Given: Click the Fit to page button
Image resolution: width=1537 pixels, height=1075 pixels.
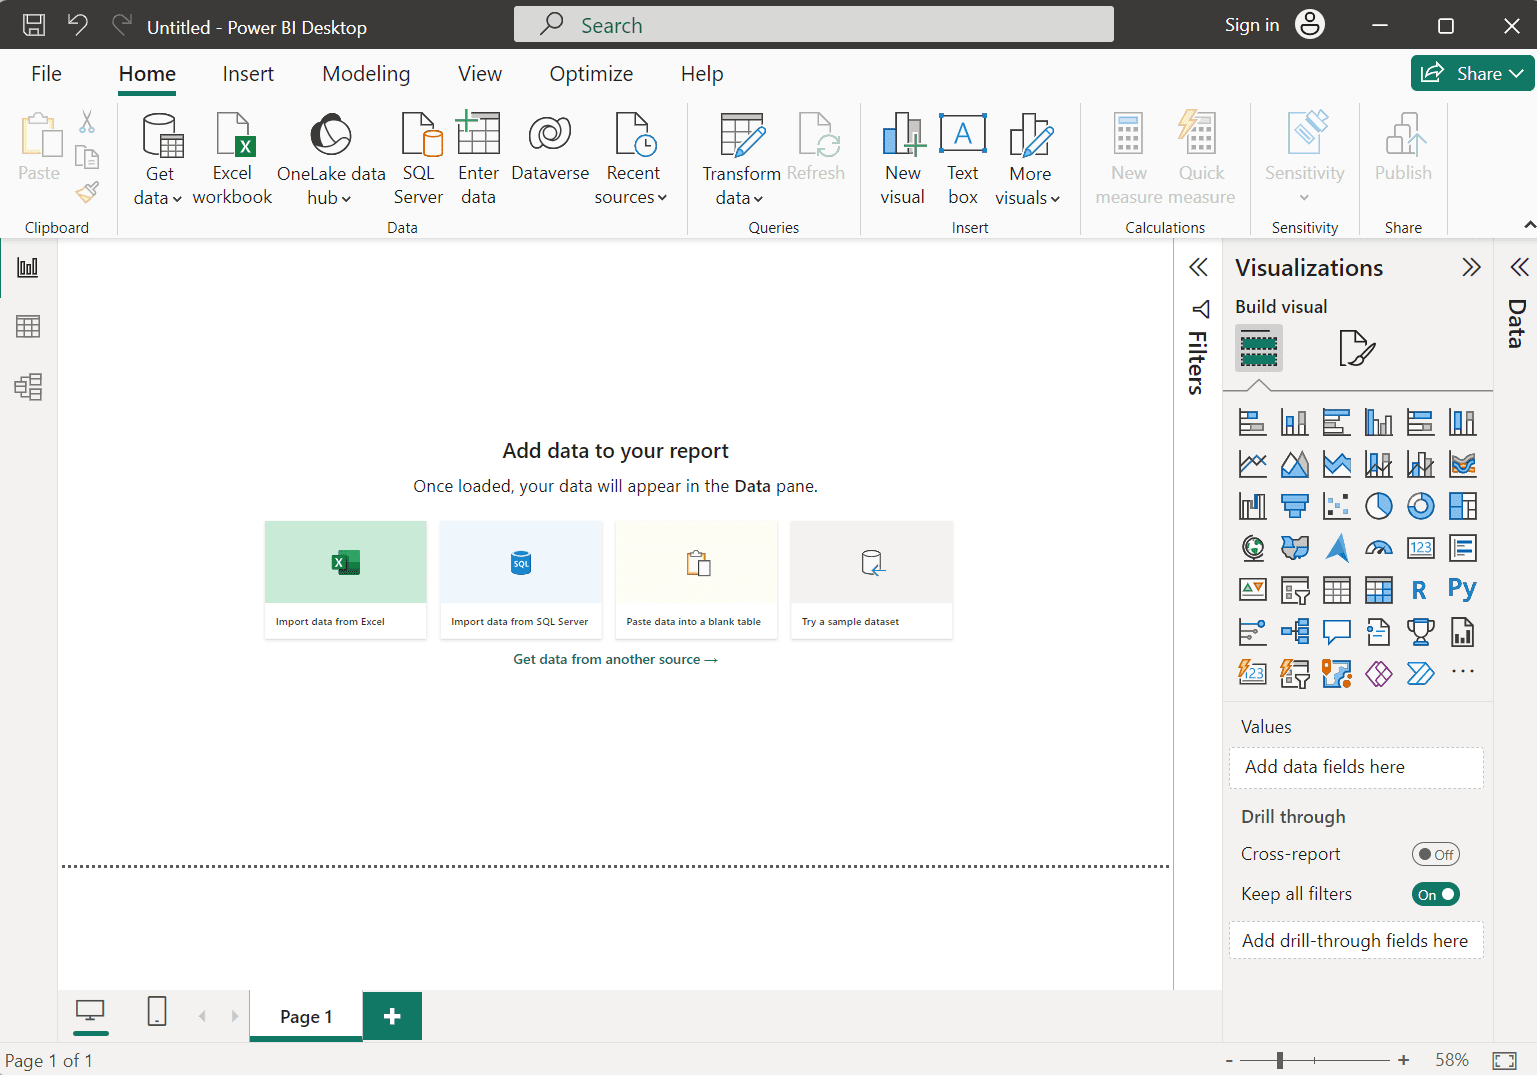Looking at the screenshot, I should click(1504, 1060).
